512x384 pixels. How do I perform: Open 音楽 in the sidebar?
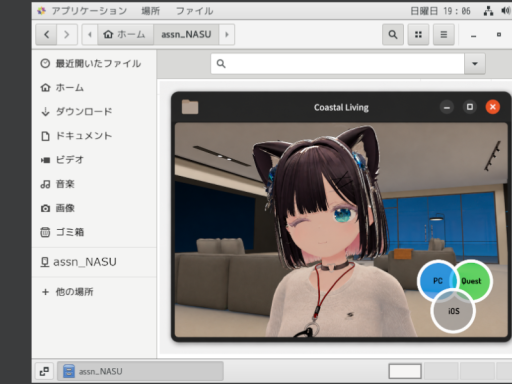tap(94, 184)
